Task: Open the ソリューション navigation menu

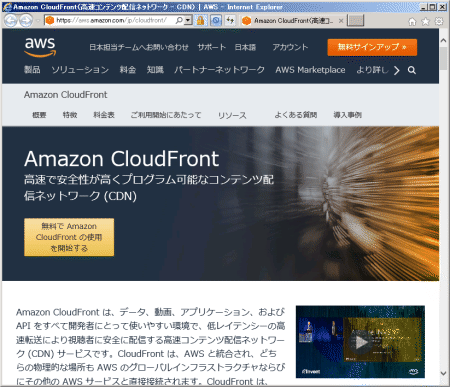Action: click(80, 70)
